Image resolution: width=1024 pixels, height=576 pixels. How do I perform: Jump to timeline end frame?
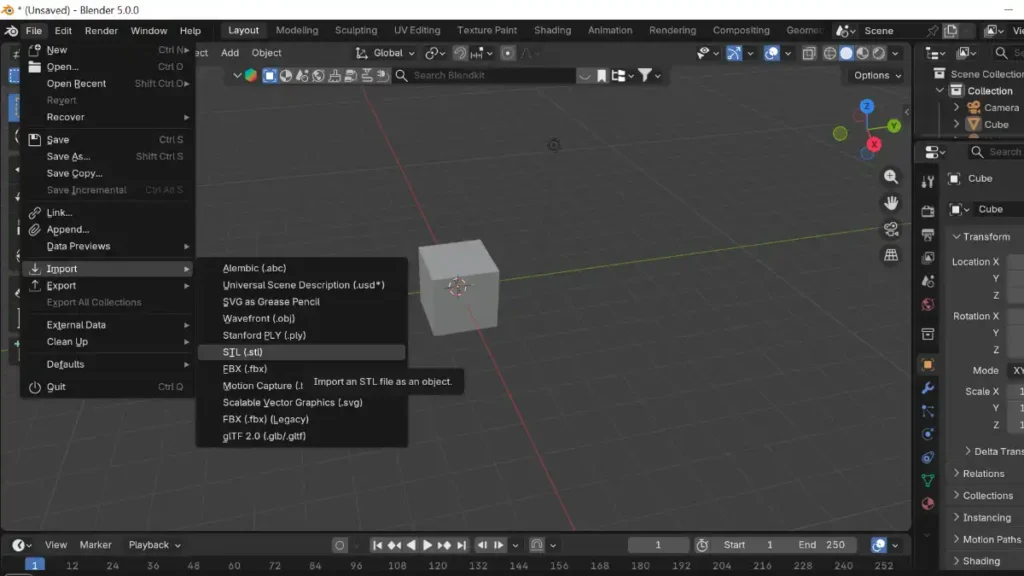(x=461, y=545)
